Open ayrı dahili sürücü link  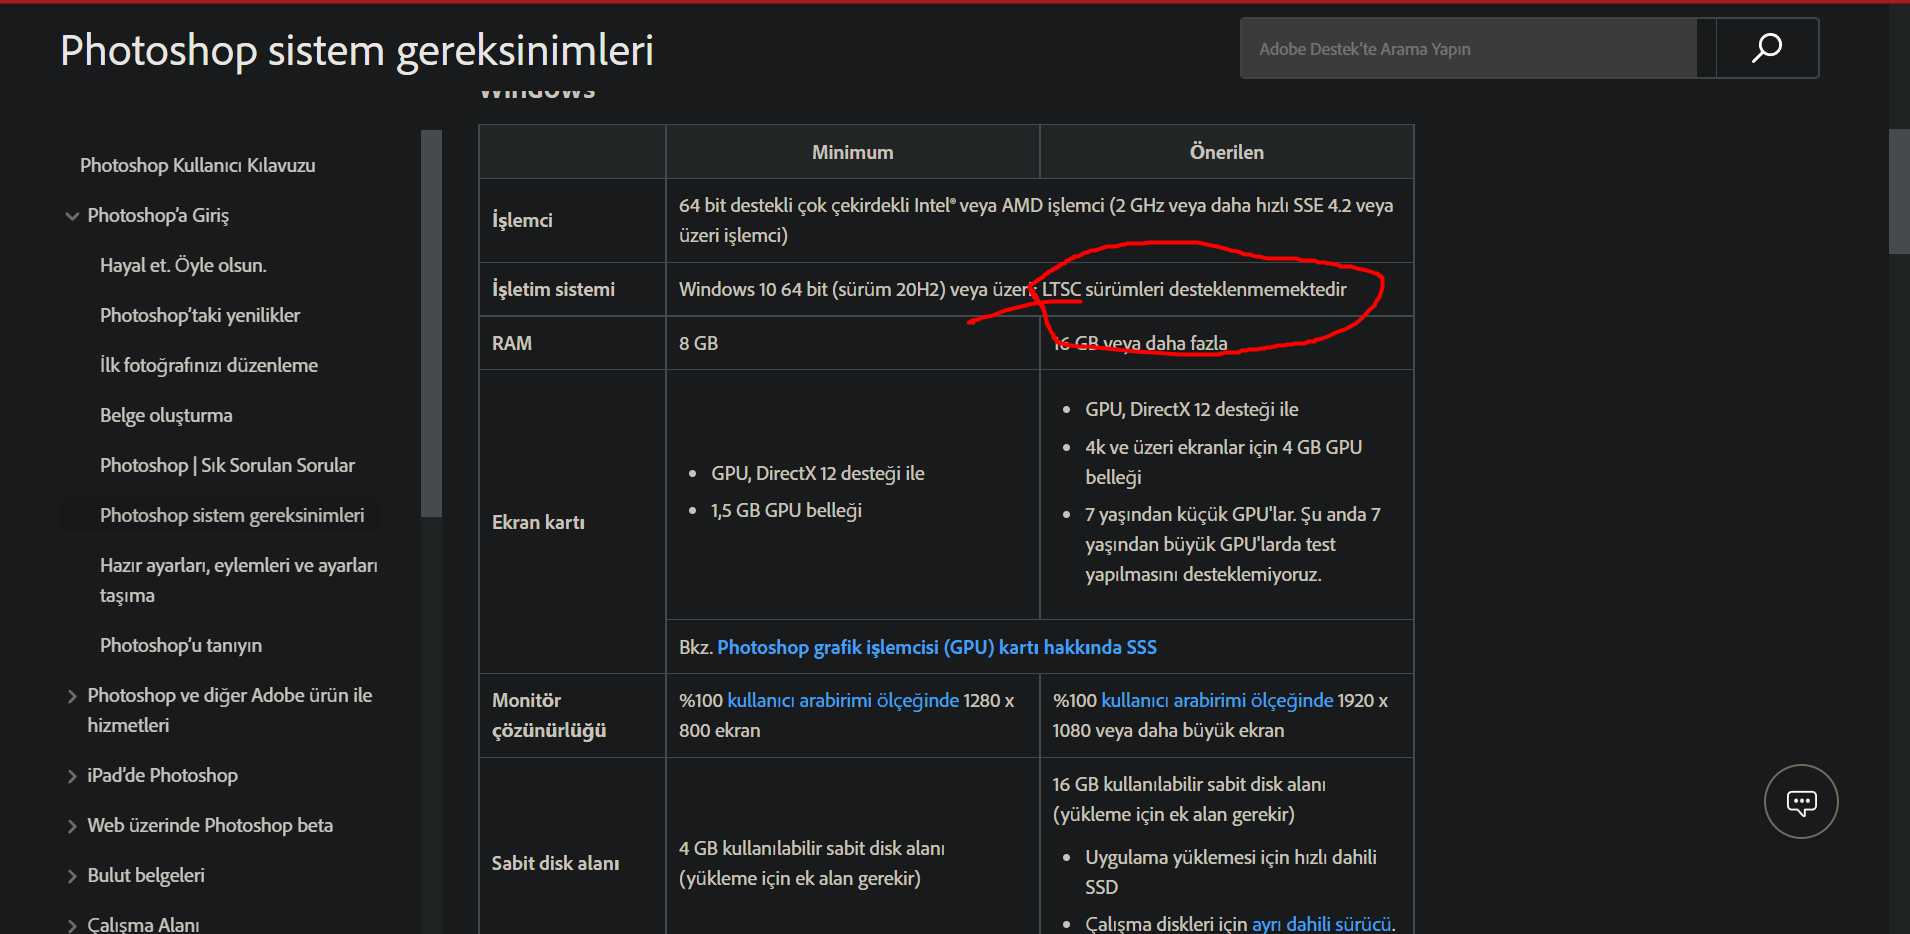(x=1321, y=924)
